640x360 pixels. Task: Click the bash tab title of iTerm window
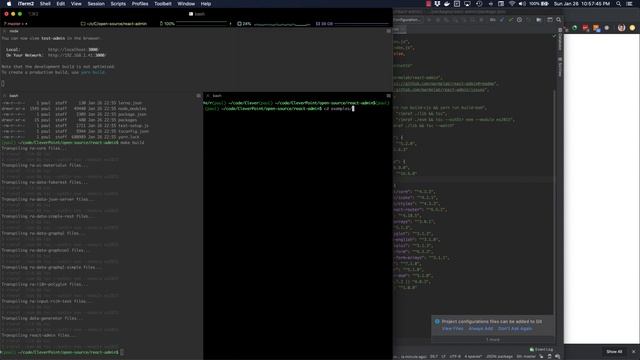(197, 14)
